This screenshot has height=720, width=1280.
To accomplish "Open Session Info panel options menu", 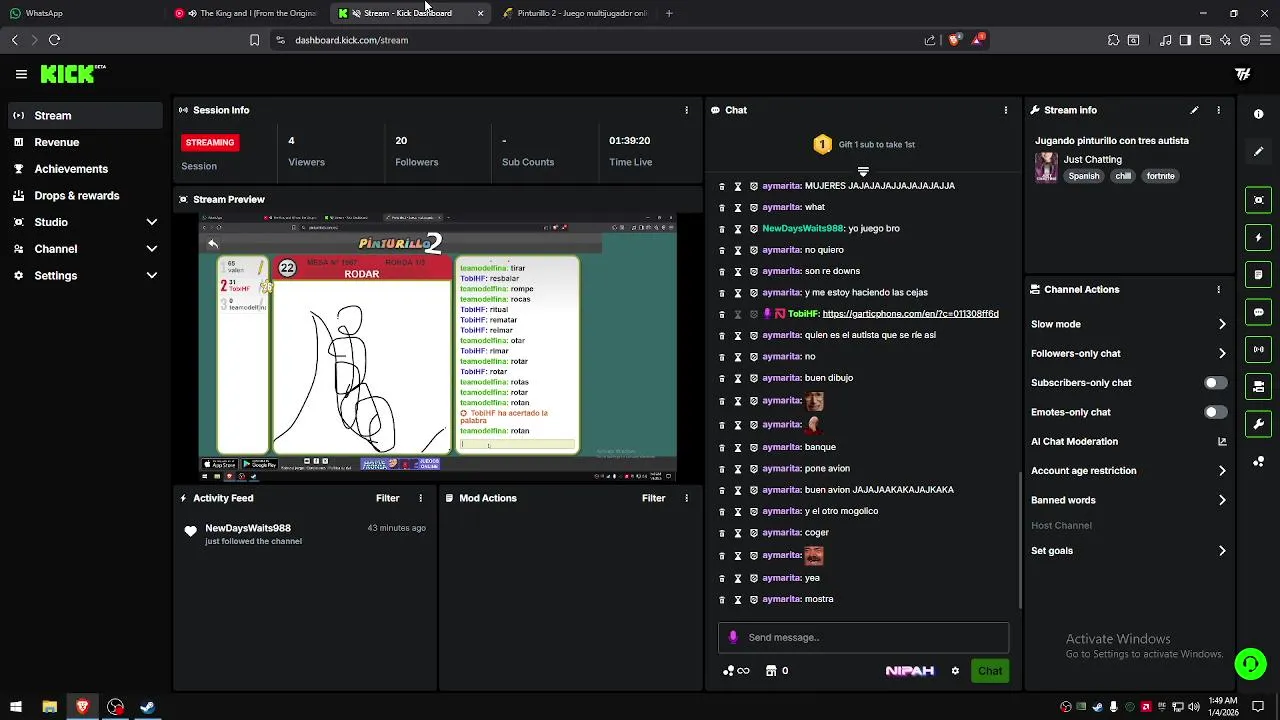I will (686, 110).
